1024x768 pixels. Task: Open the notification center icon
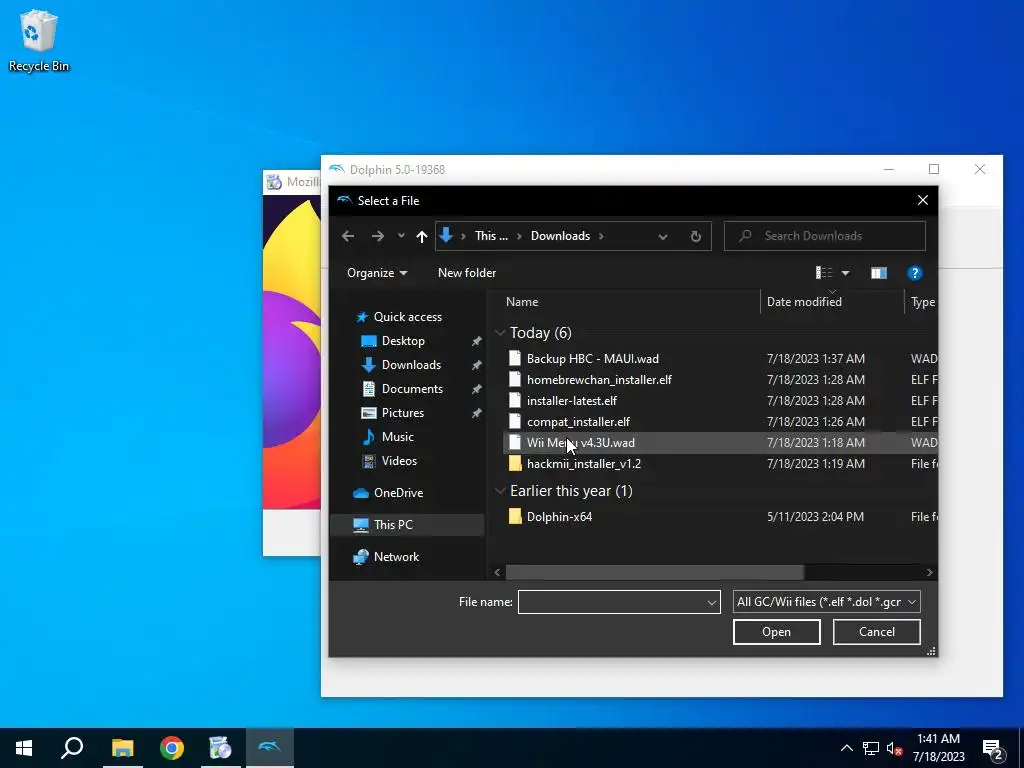point(993,748)
